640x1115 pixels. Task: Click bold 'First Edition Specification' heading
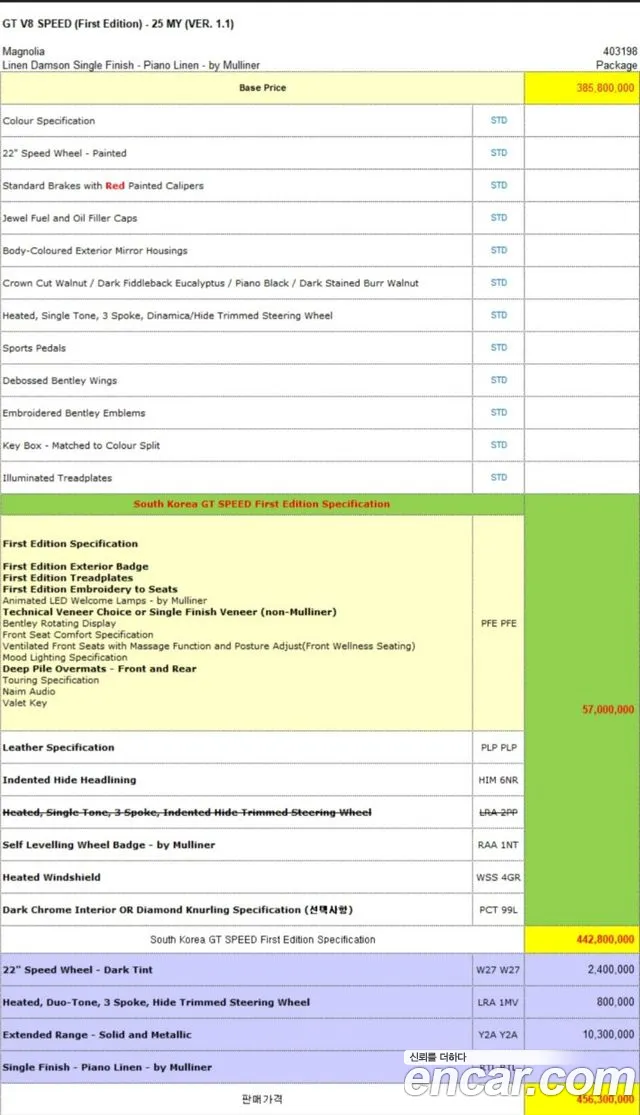pos(70,544)
